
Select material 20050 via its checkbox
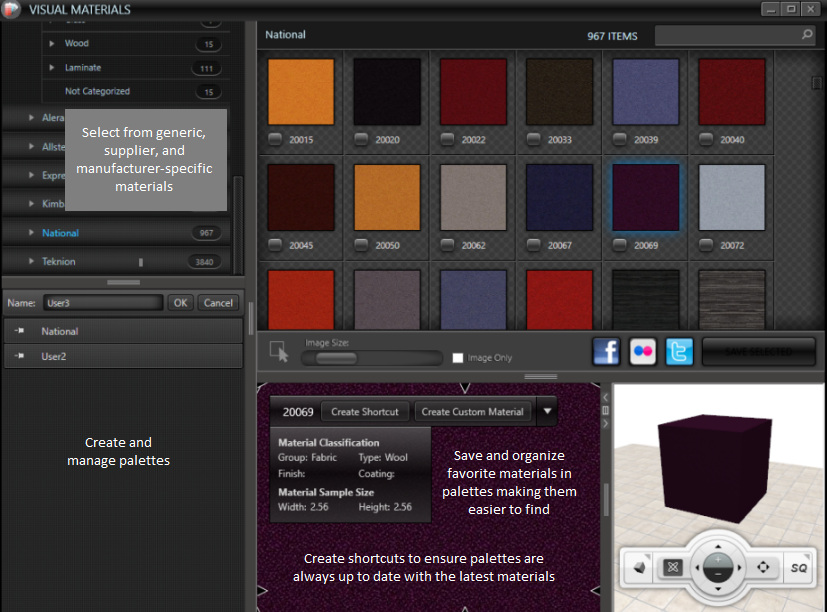pyautogui.click(x=361, y=245)
